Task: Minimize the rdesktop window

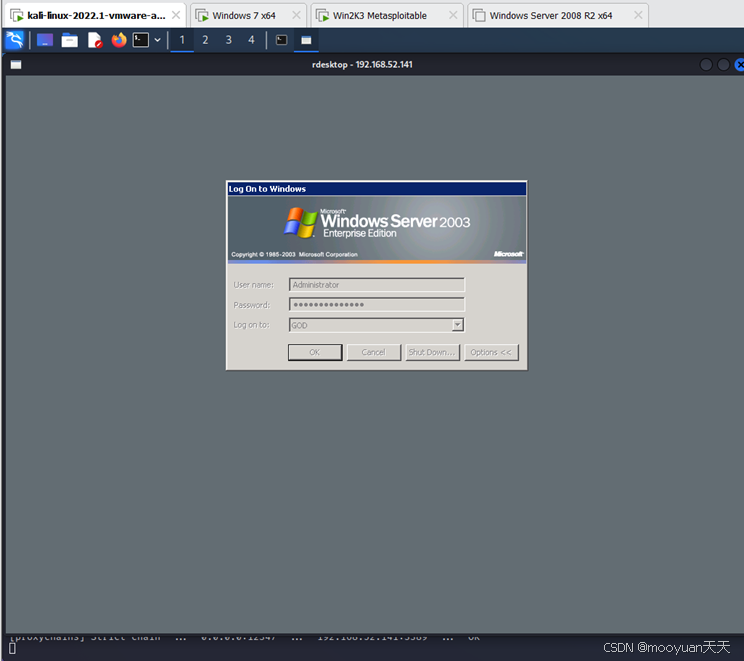Action: coord(706,65)
